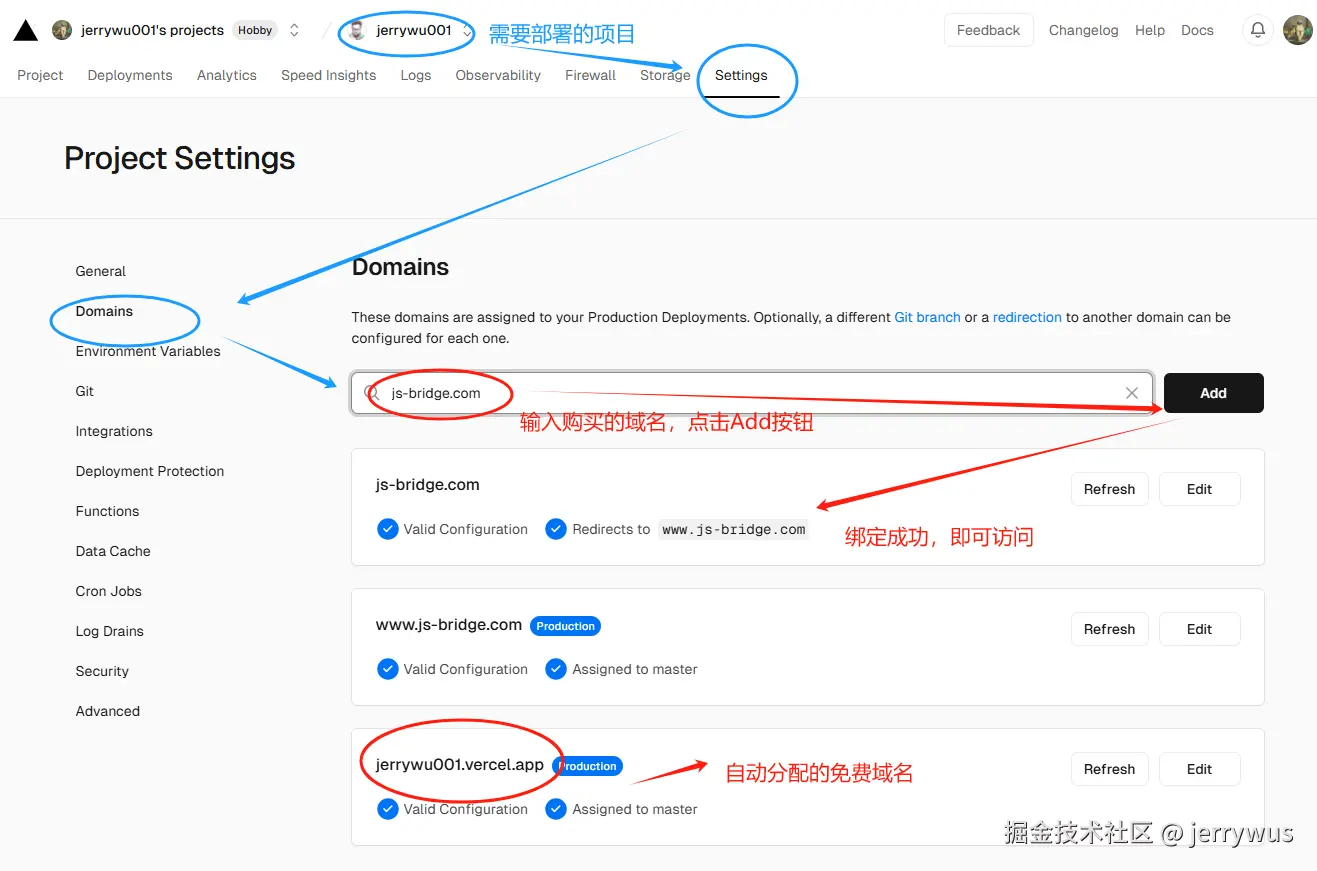This screenshot has width=1317, height=871.
Task: Open Cron Jobs settings
Action: (109, 591)
